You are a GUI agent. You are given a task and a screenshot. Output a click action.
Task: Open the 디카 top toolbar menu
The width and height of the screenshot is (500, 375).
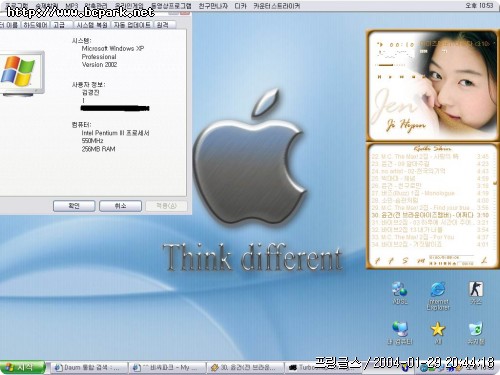coord(240,6)
